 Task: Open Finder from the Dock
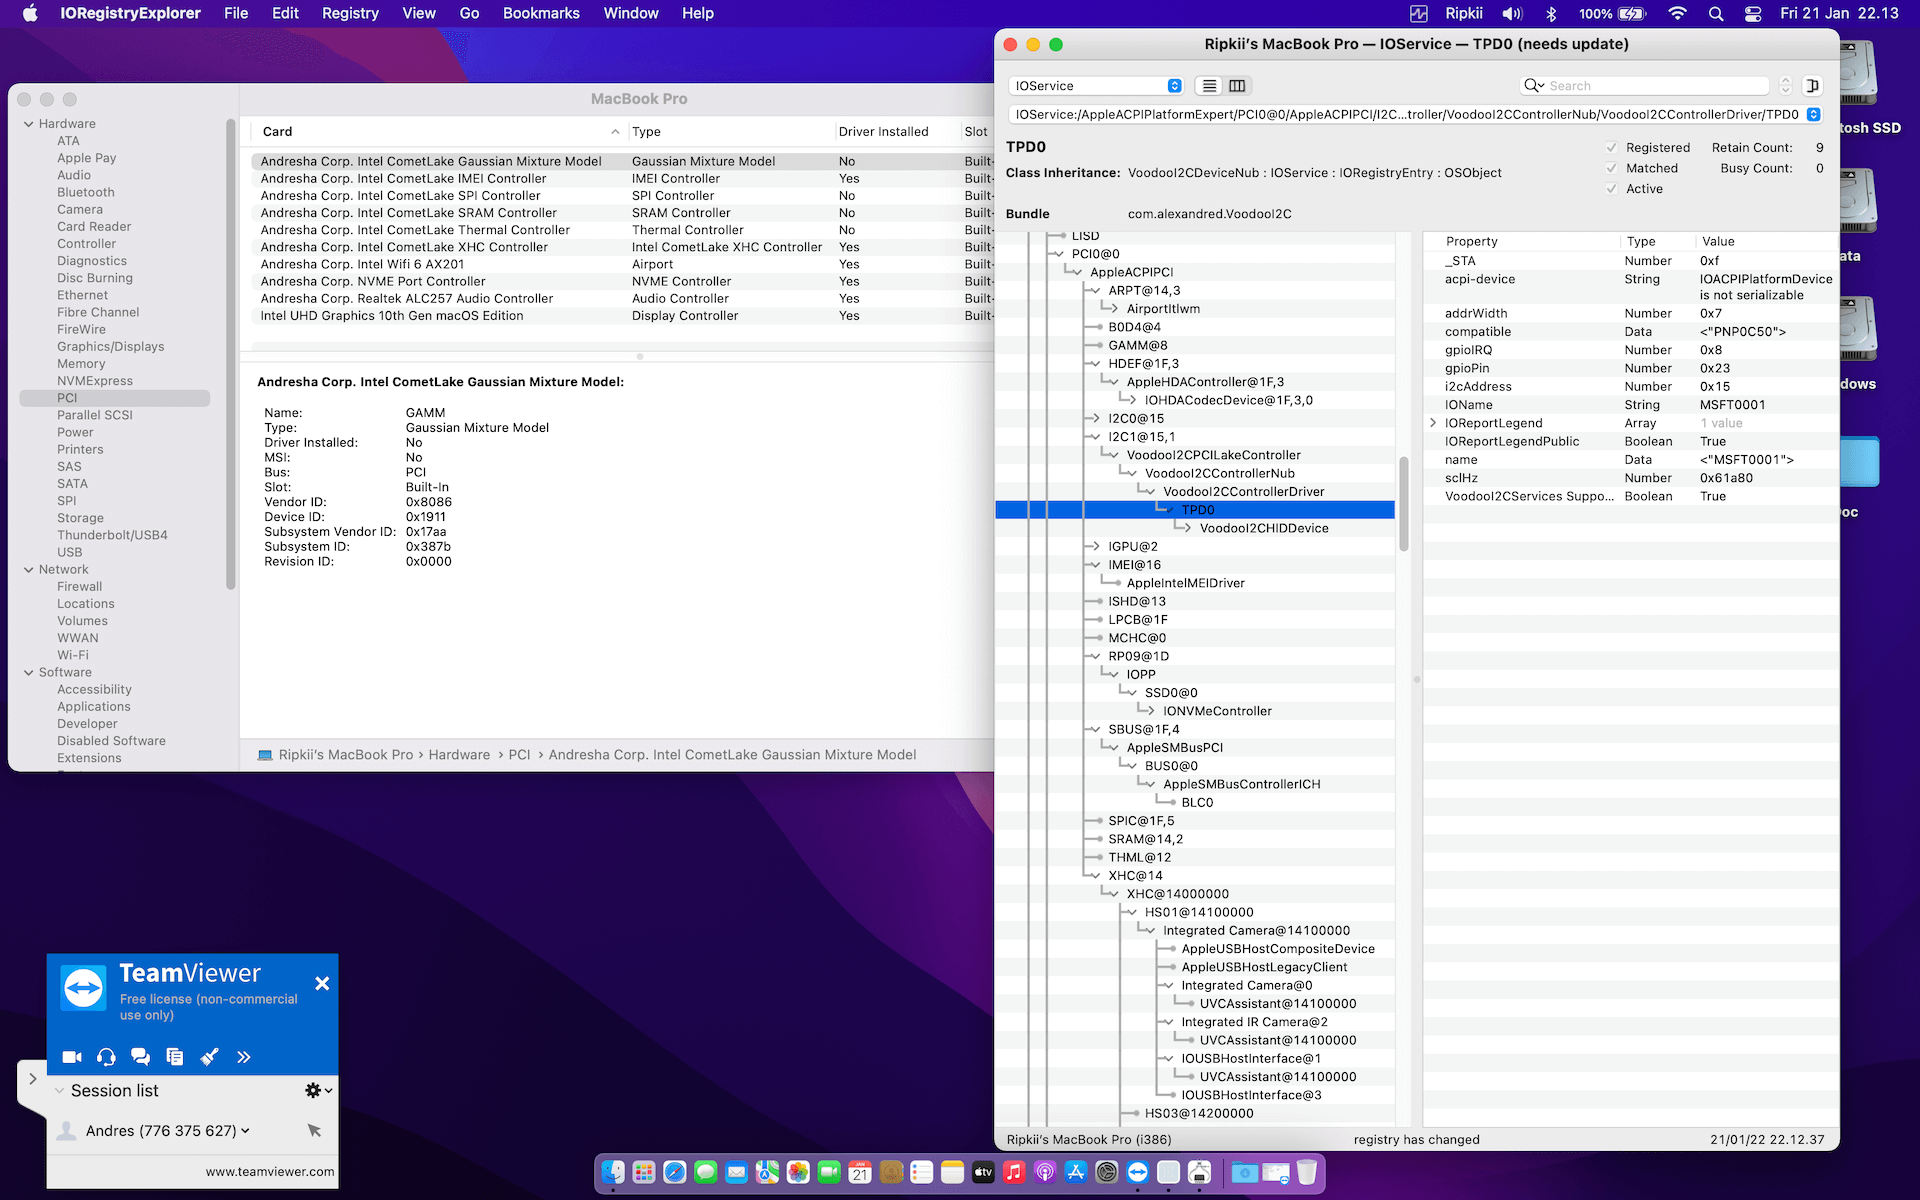click(x=613, y=1172)
